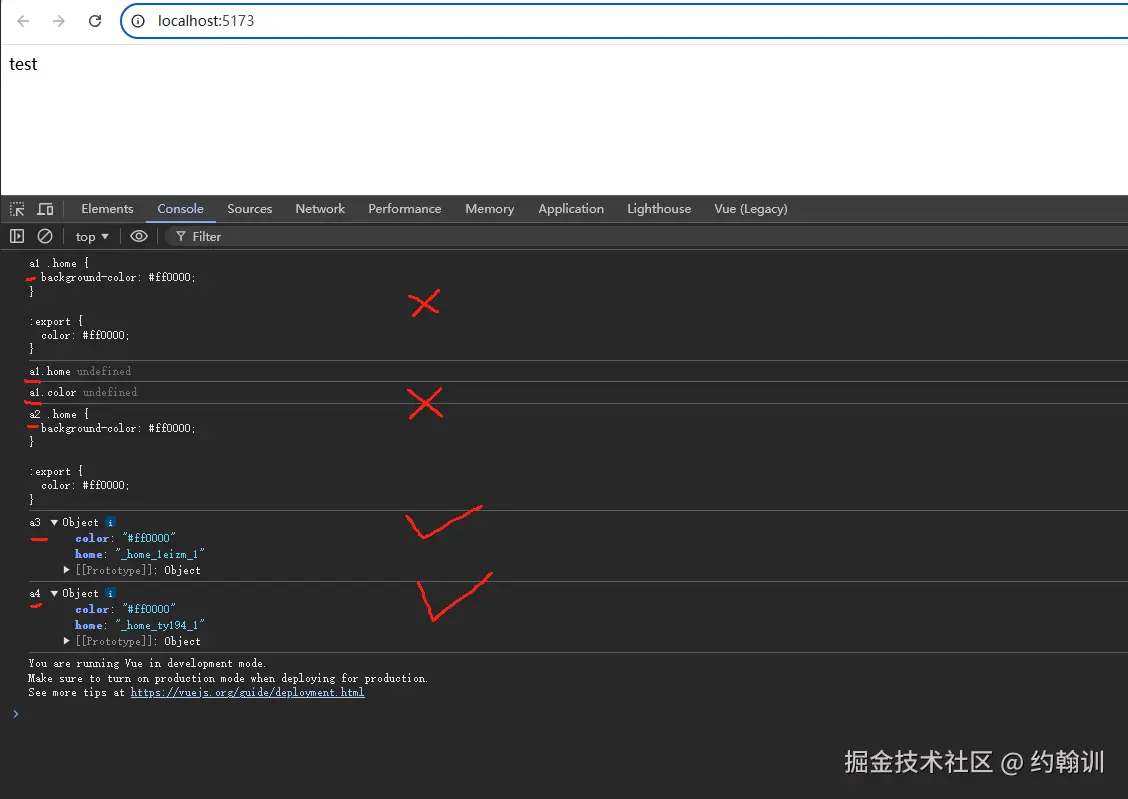Image resolution: width=1128 pixels, height=799 pixels.
Task: Open the vuejs.org deployment guide link
Action: pos(247,693)
